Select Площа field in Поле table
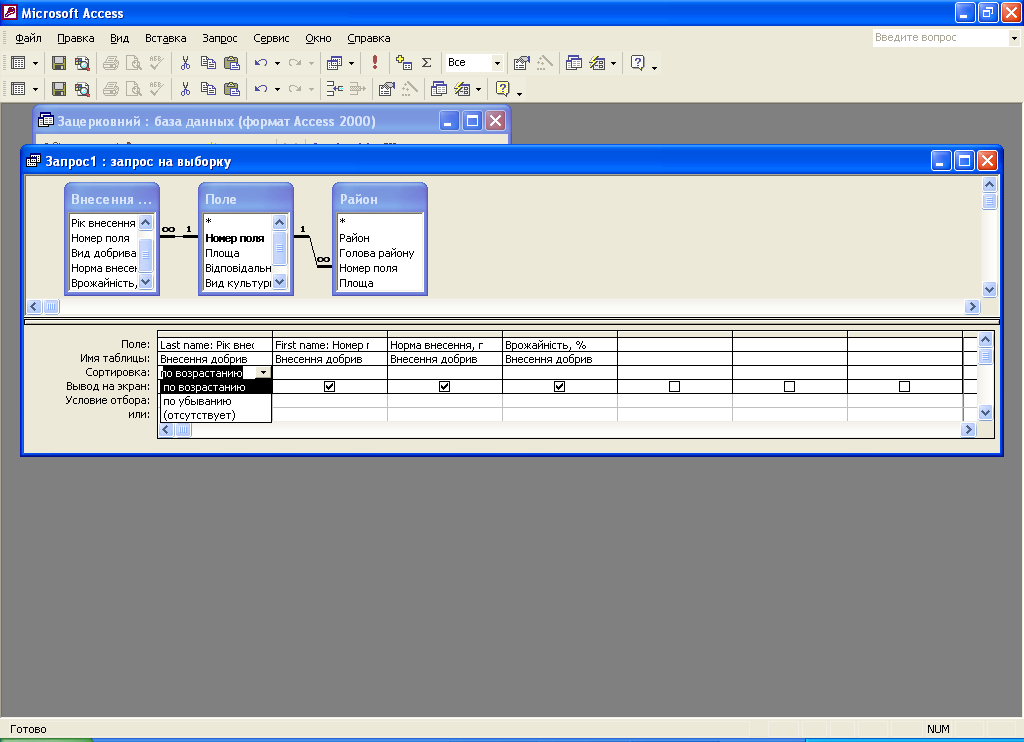The image size is (1024, 742). click(222, 253)
